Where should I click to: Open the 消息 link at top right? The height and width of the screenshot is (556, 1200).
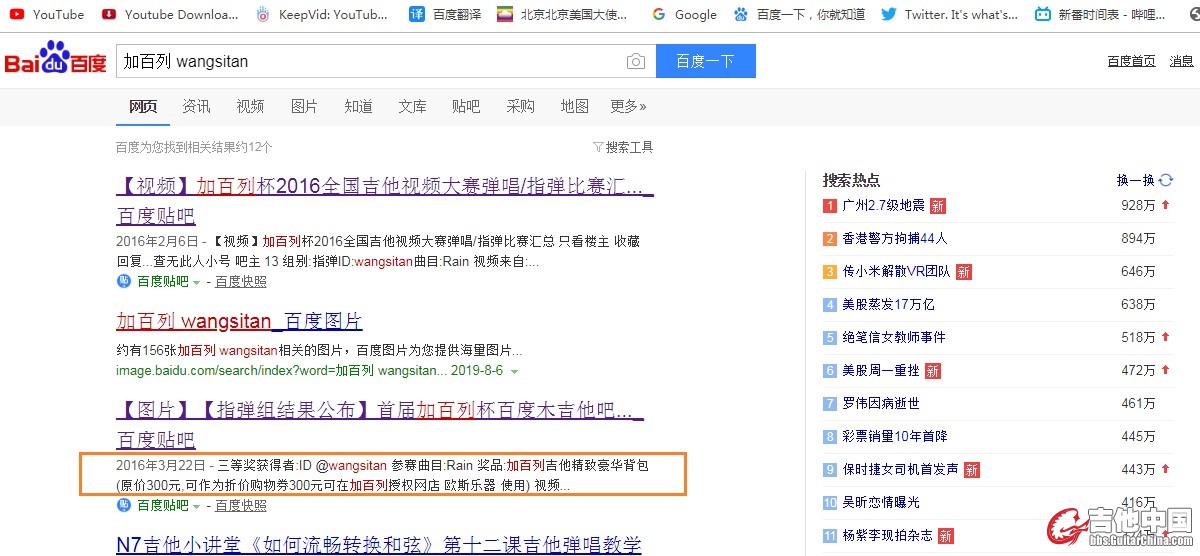click(x=1181, y=61)
